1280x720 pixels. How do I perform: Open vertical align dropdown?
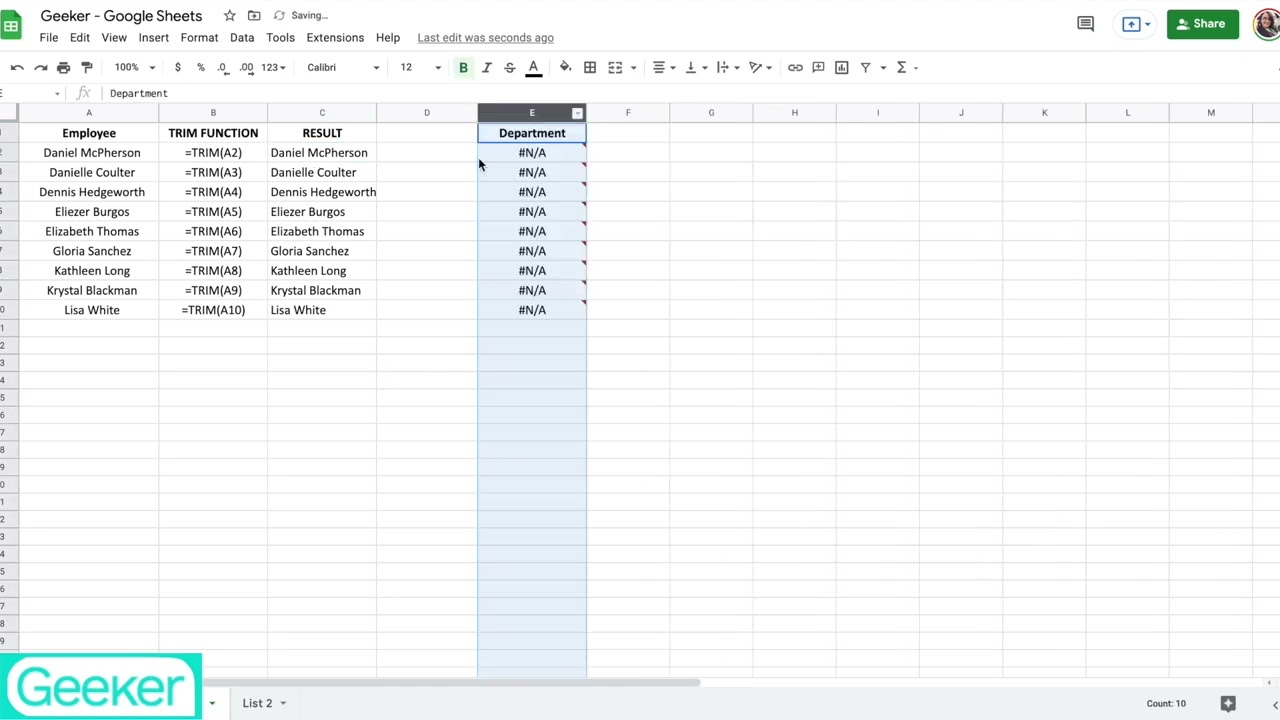tap(696, 67)
